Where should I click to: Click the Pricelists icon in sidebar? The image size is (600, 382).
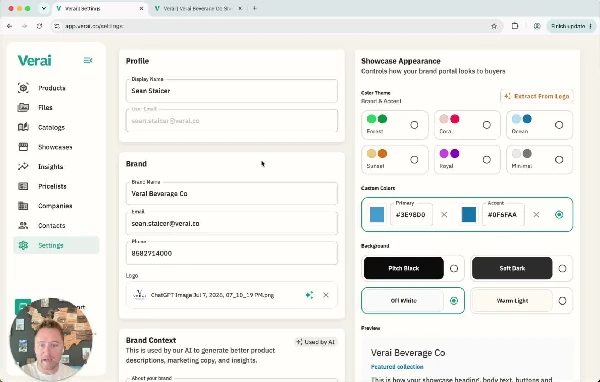[23, 186]
